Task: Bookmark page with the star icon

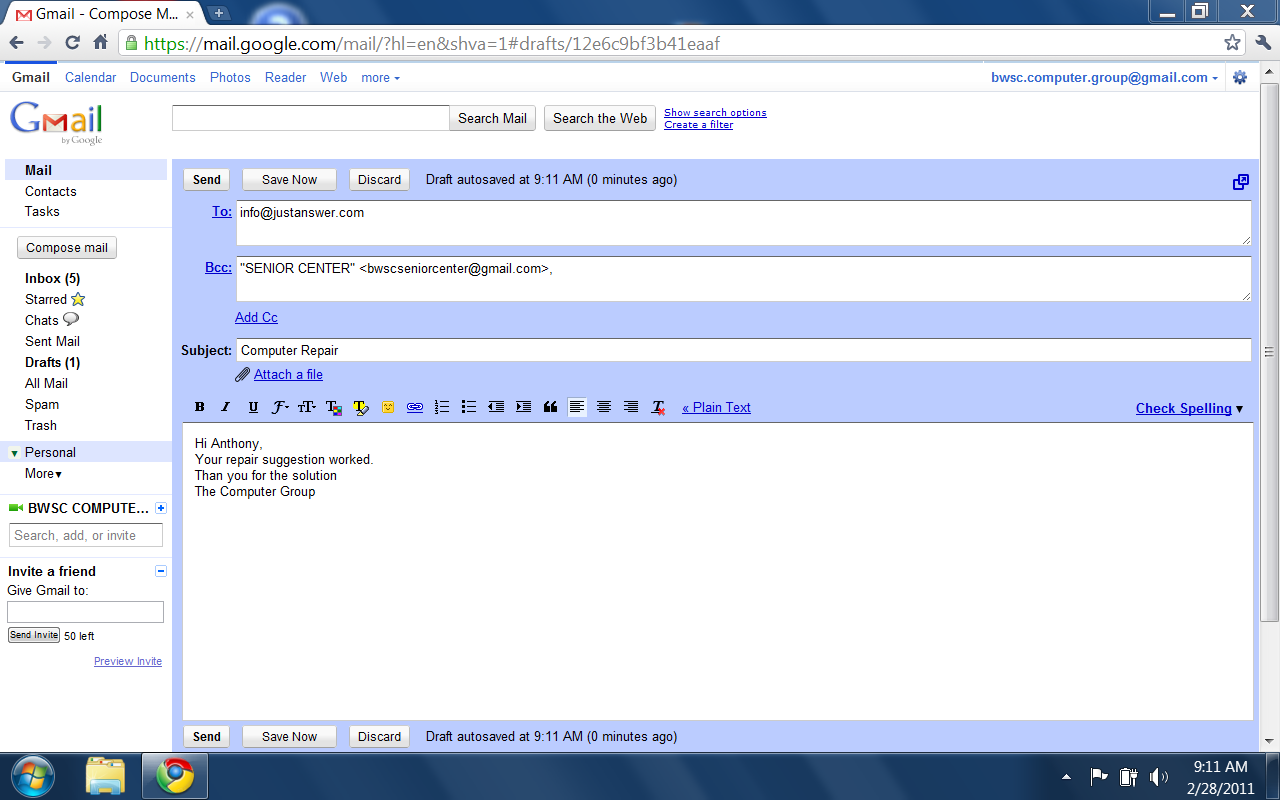Action: 1232,43
